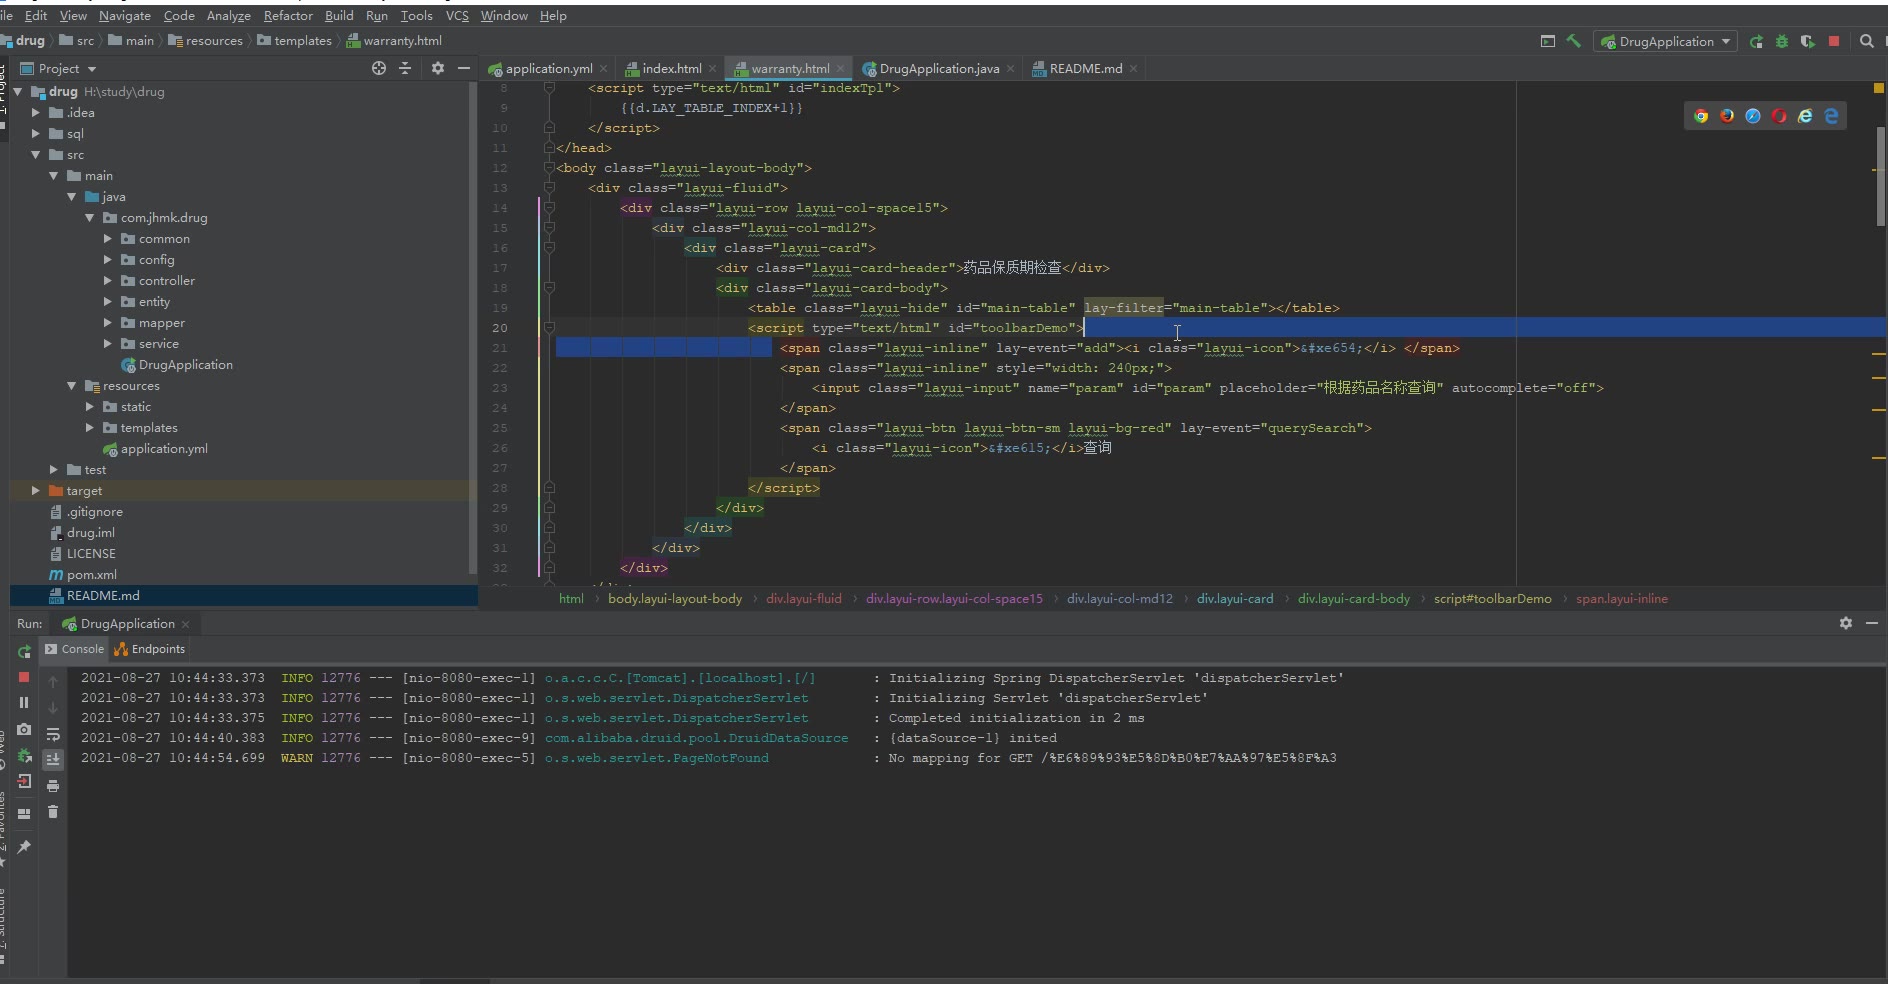
Task: Click the Exit icon in Run panel
Action: coord(24,781)
